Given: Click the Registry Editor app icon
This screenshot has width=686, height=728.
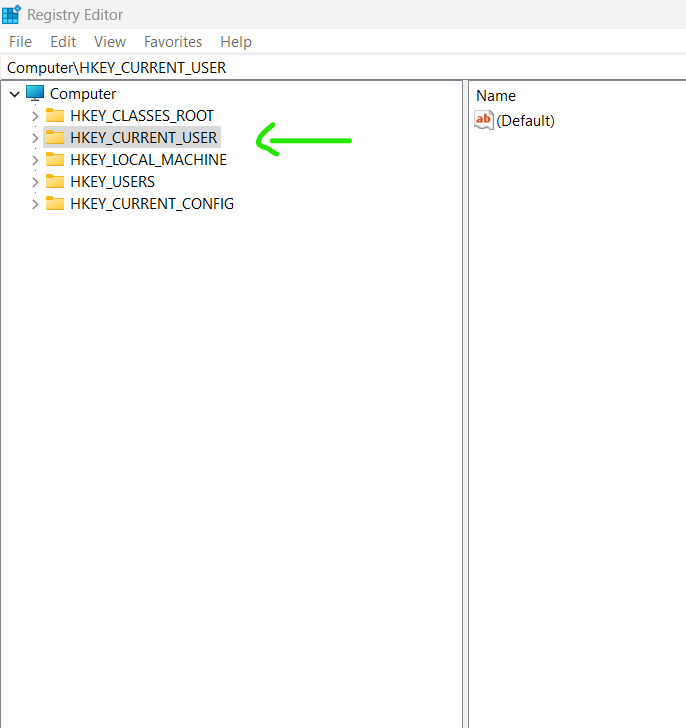Looking at the screenshot, I should [11, 14].
